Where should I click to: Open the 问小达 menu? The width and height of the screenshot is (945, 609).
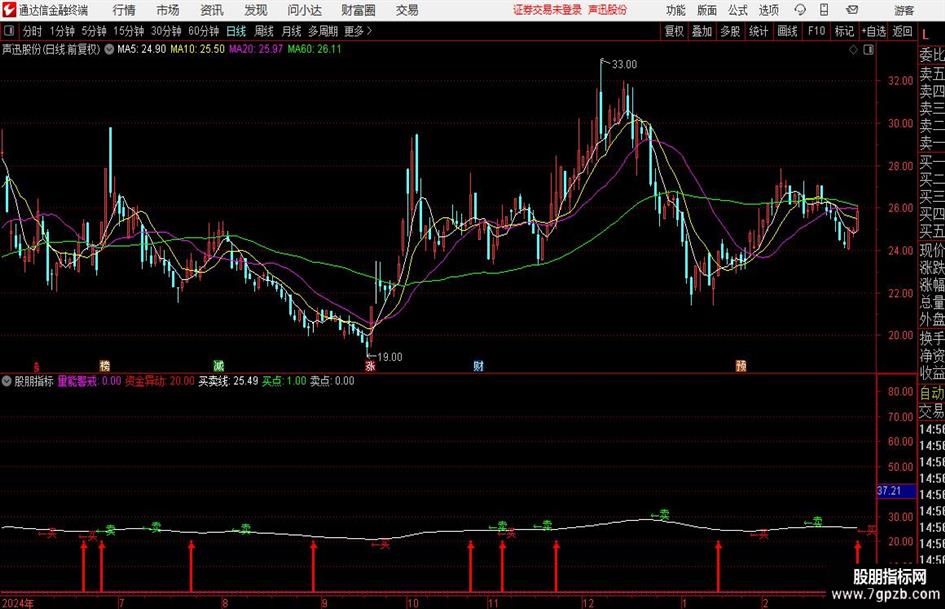[304, 10]
